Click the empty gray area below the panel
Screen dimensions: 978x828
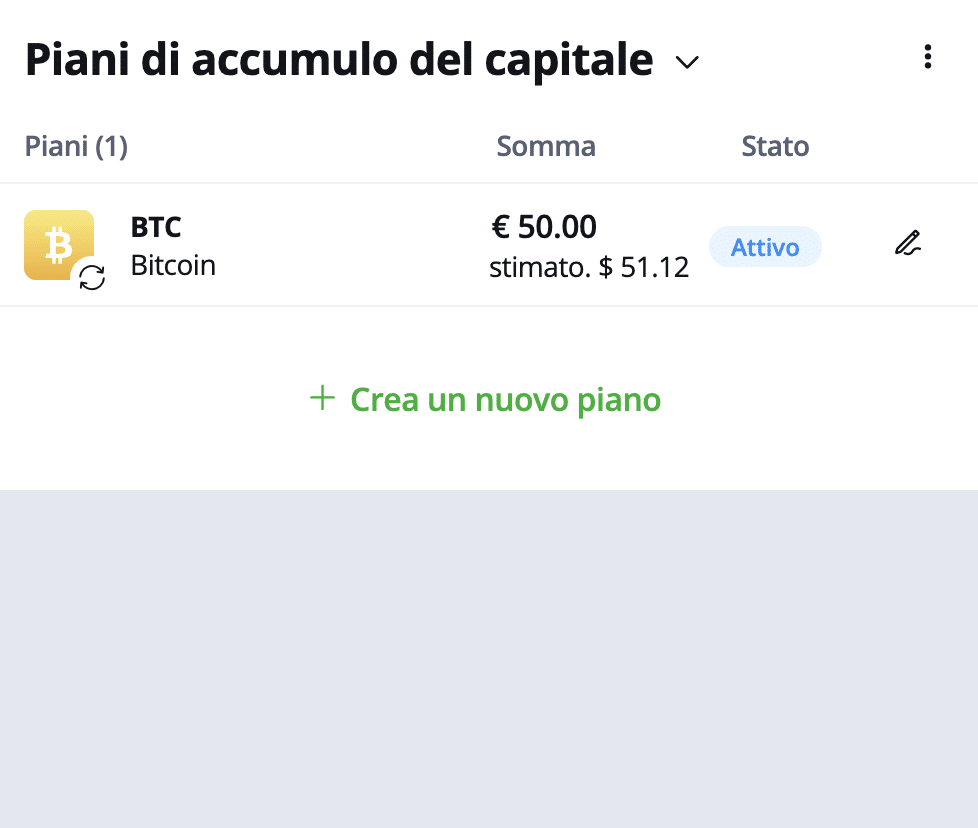point(489,658)
